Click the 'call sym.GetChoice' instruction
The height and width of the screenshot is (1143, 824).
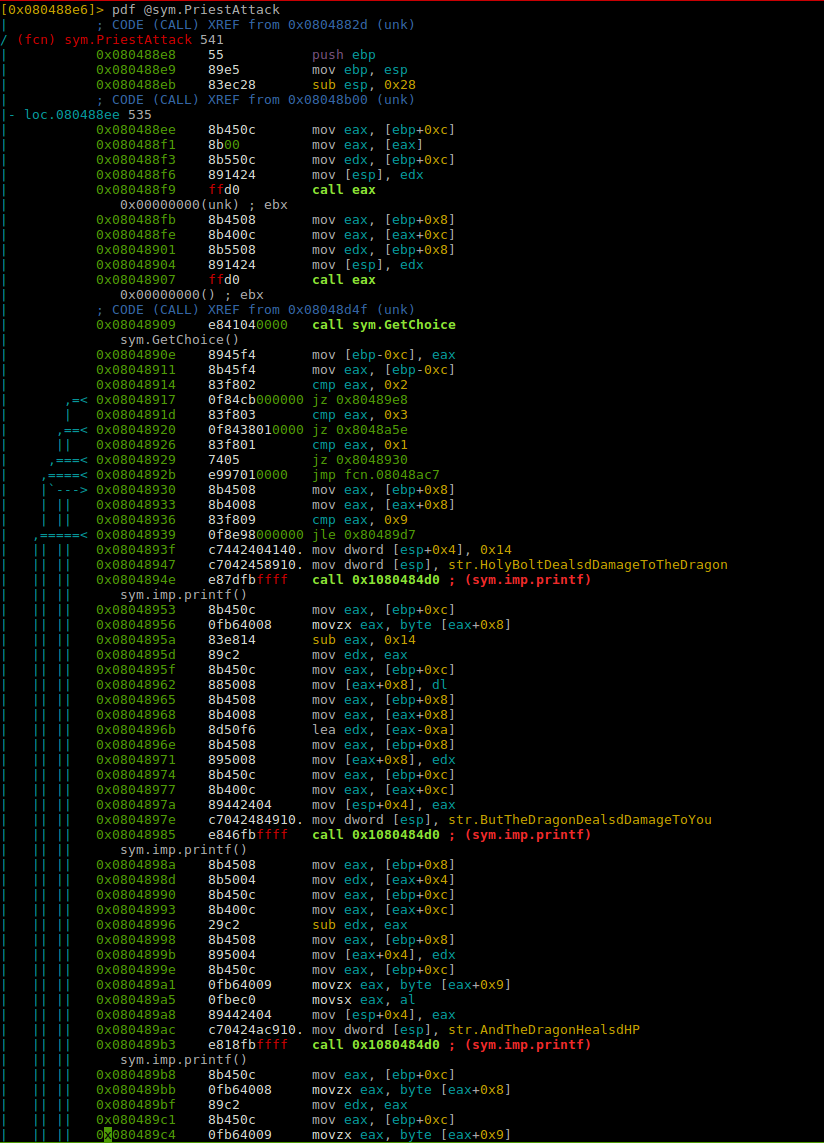click(x=384, y=324)
